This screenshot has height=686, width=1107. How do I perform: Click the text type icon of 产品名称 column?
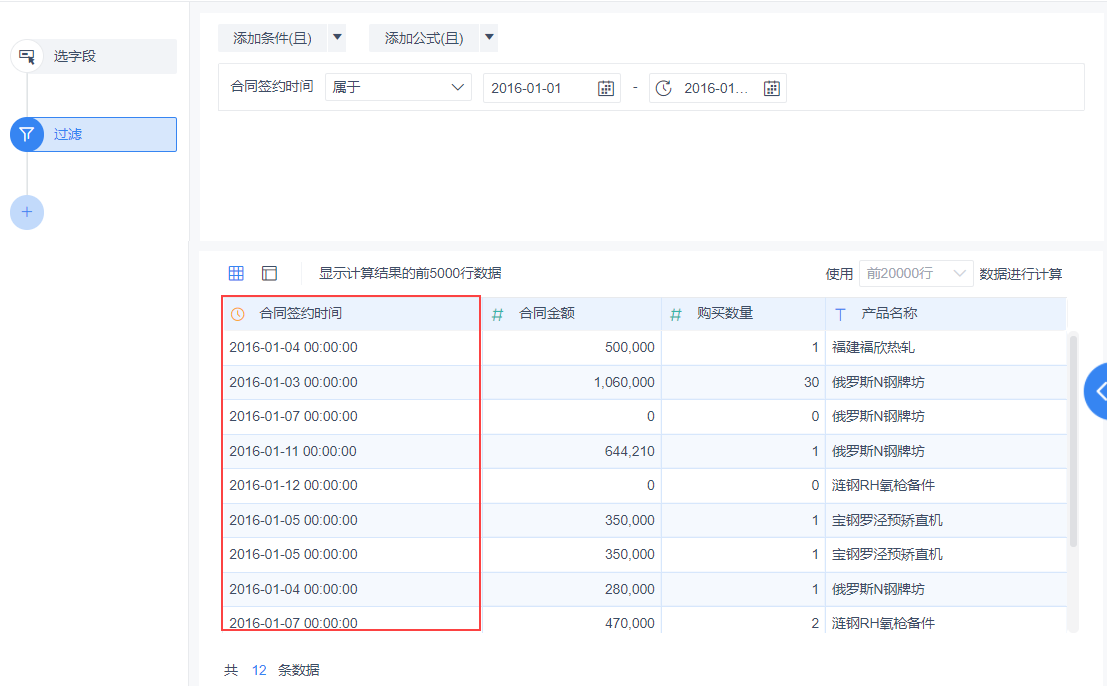click(840, 314)
